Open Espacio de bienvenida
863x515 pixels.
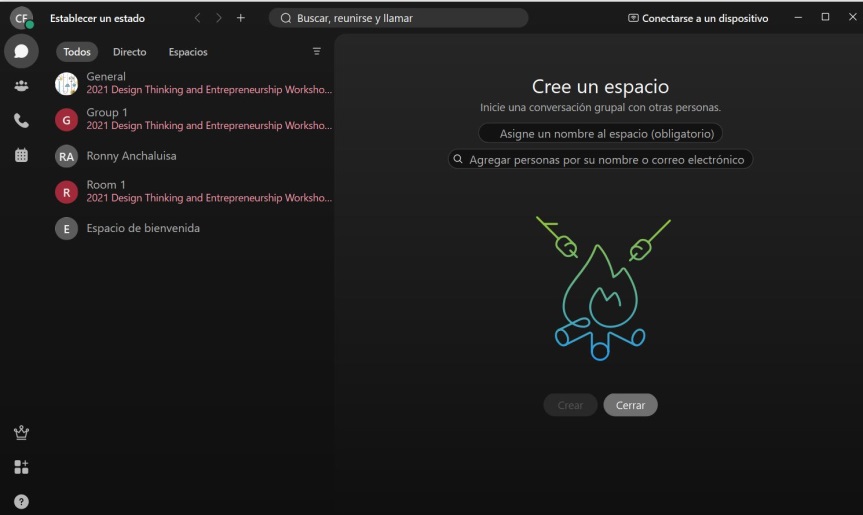coord(193,228)
